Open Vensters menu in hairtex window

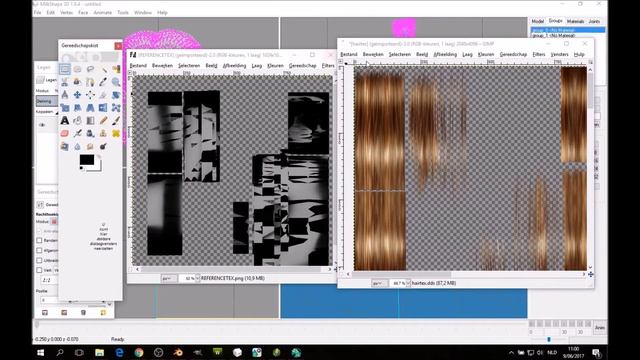click(559, 54)
